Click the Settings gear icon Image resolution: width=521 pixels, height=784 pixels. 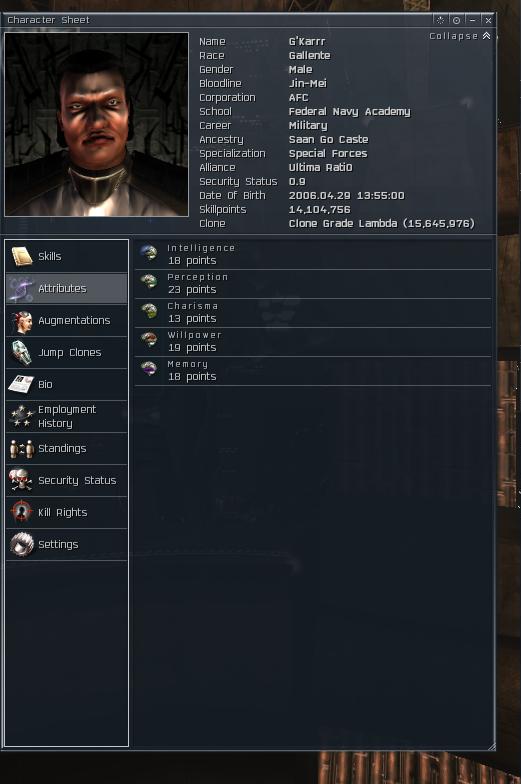point(22,544)
